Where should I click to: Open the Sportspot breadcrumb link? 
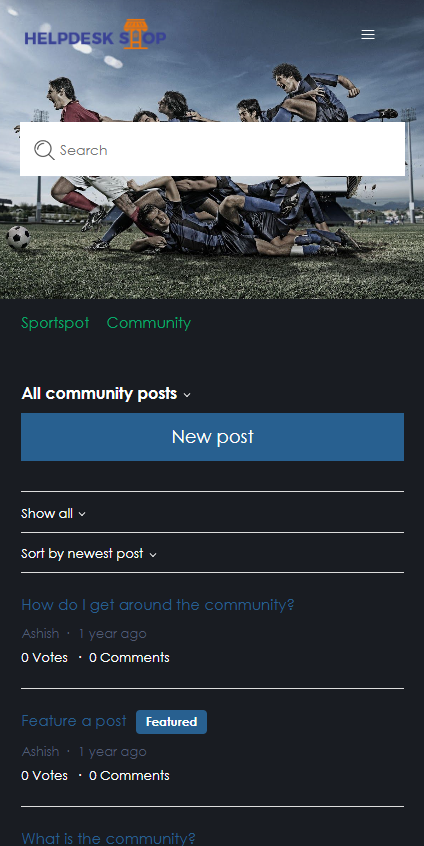pyautogui.click(x=55, y=323)
